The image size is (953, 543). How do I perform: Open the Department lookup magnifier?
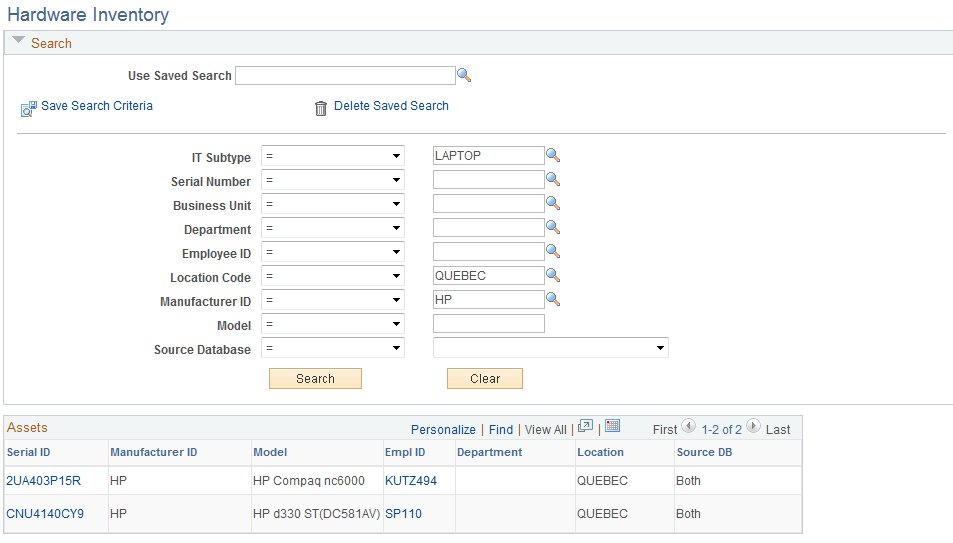click(552, 227)
